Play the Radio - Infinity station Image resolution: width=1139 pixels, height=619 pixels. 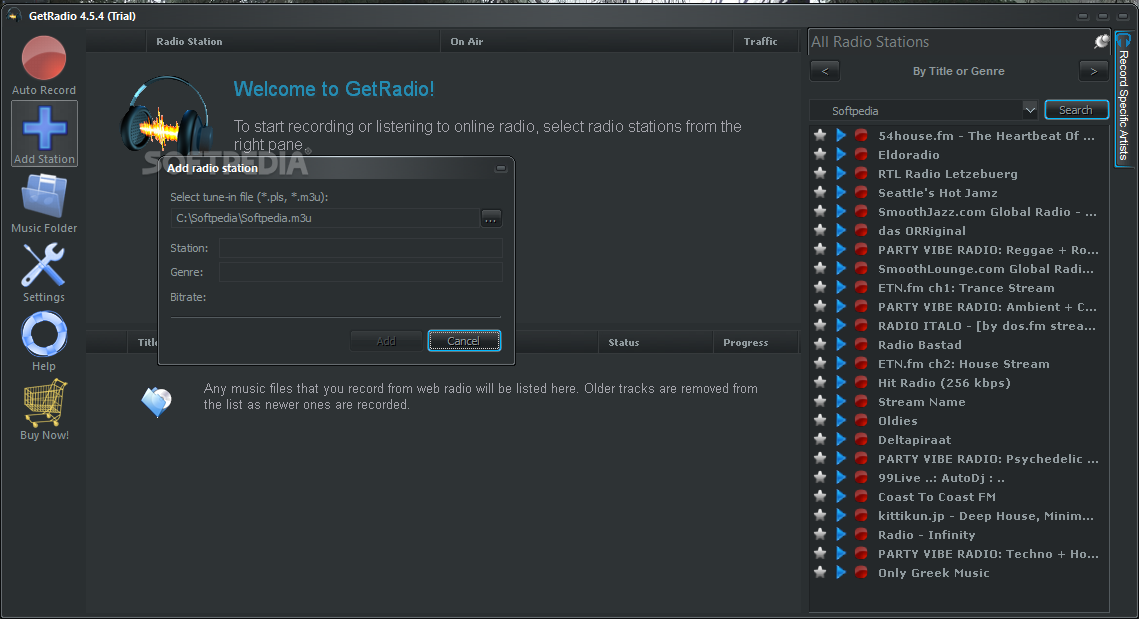pyautogui.click(x=840, y=534)
